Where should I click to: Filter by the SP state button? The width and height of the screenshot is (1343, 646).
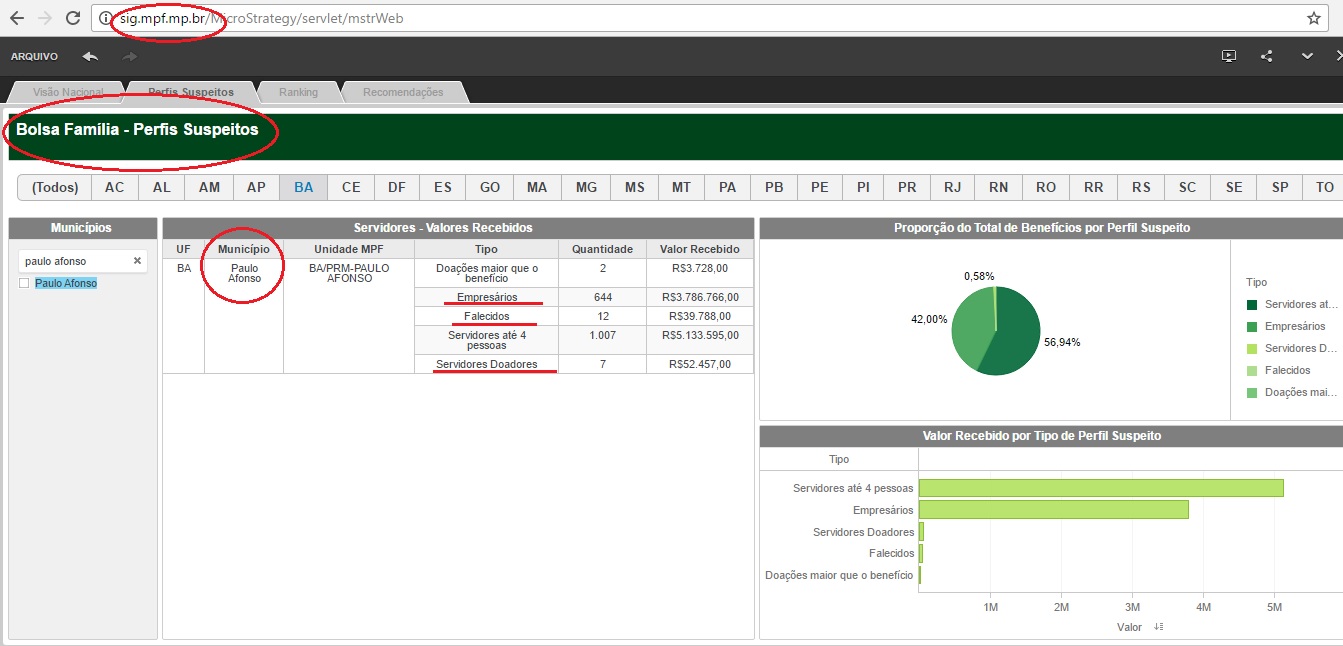pyautogui.click(x=1279, y=187)
